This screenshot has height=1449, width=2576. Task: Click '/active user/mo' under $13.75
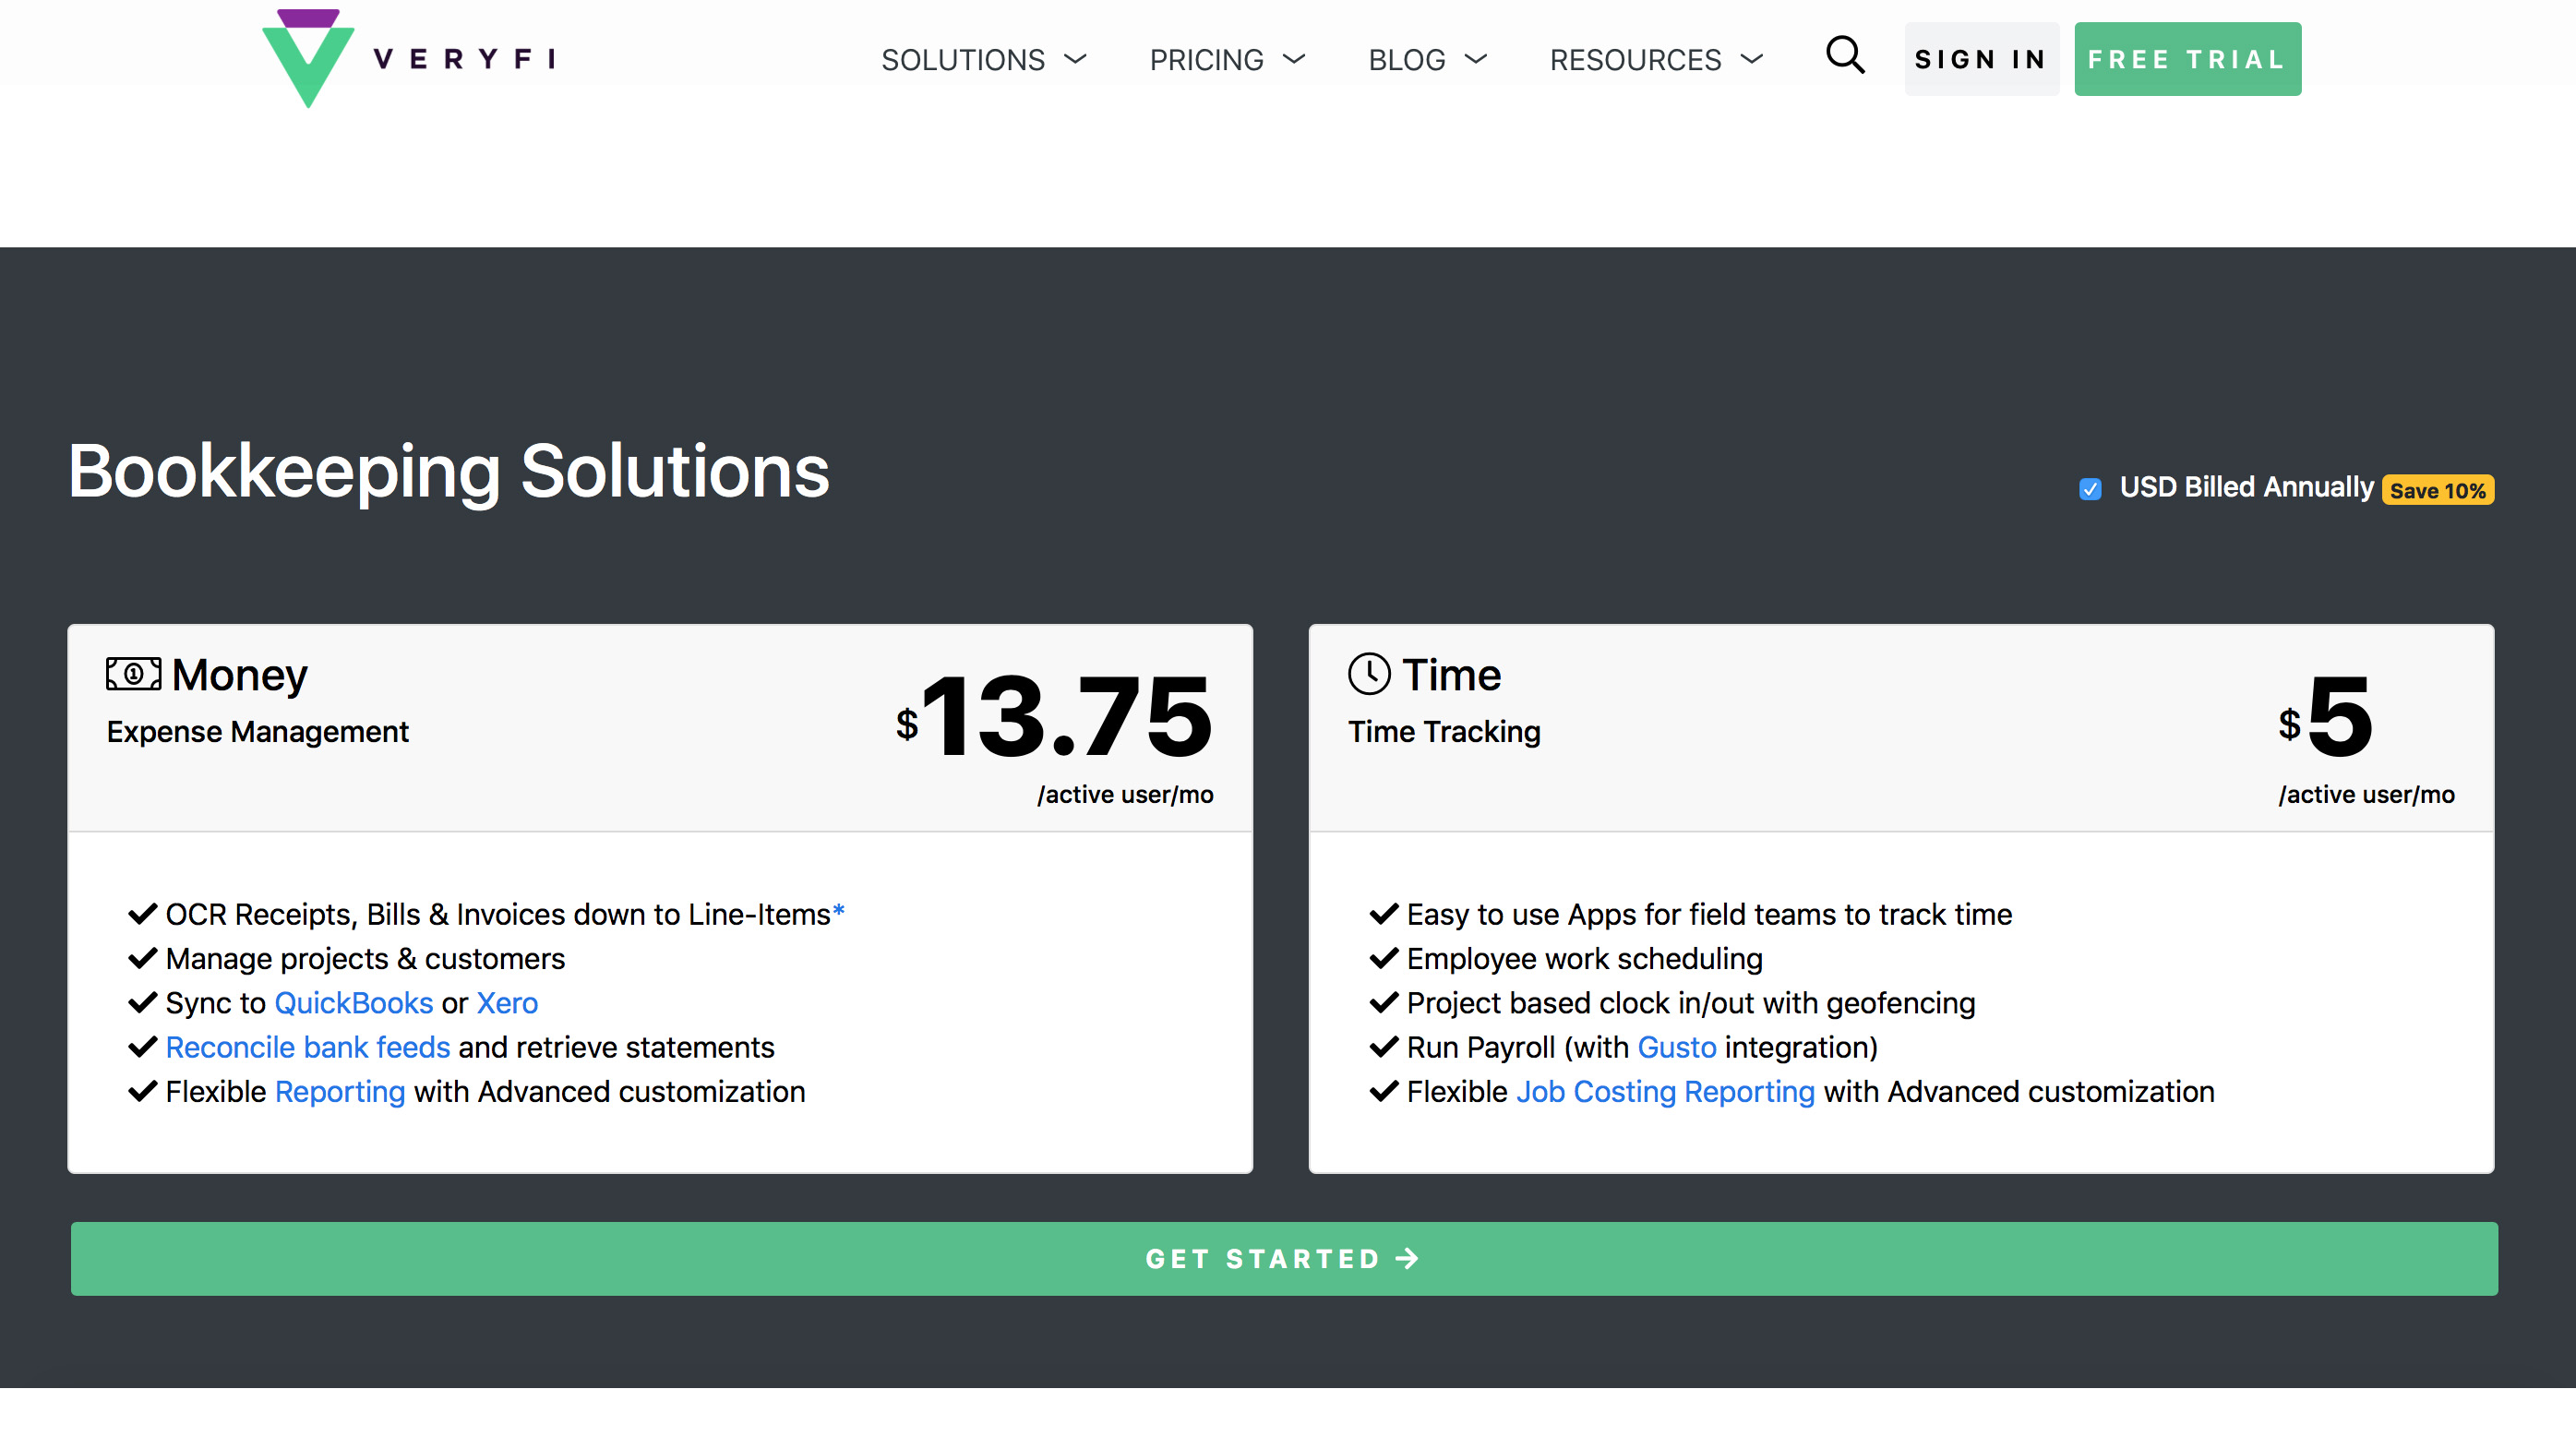click(x=1125, y=795)
